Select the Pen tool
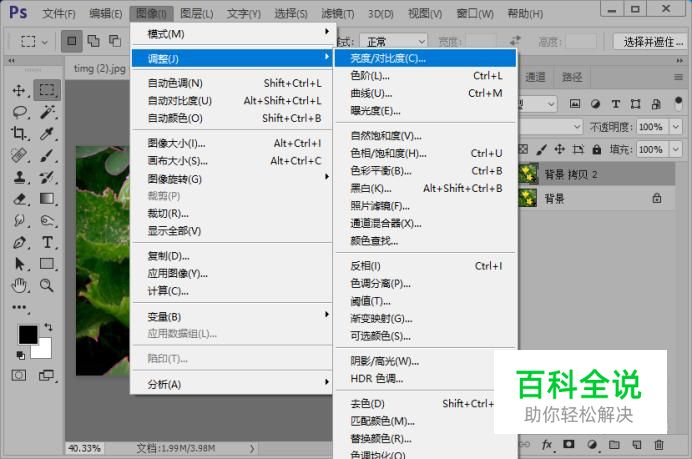Image resolution: width=692 pixels, height=459 pixels. (x=19, y=242)
